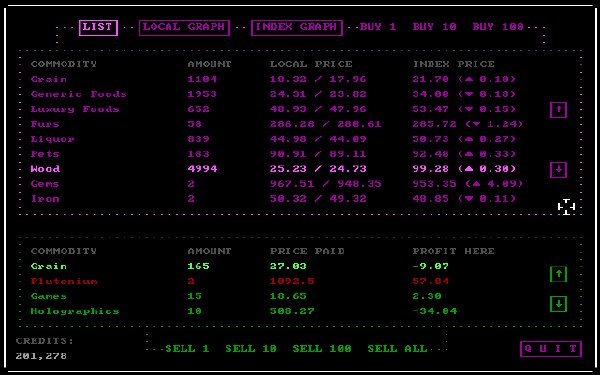
Task: Switch to the LIST view tab
Action: click(x=98, y=28)
